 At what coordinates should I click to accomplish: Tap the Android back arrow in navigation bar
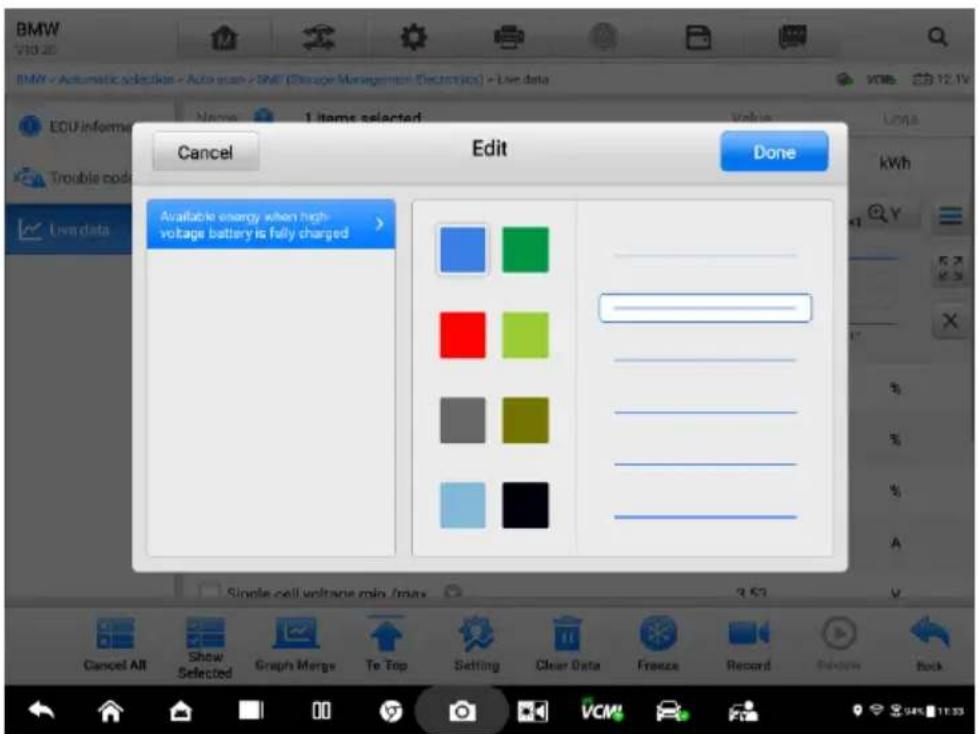[x=42, y=711]
